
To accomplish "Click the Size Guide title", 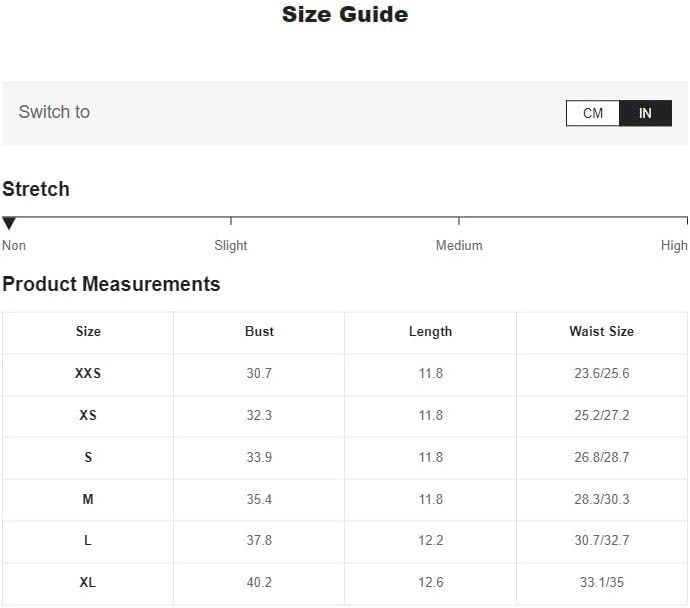I will (345, 15).
